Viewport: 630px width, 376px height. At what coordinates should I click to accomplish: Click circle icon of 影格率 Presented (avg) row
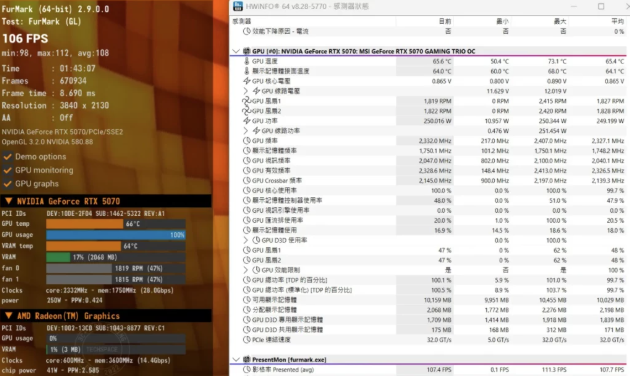click(x=247, y=370)
